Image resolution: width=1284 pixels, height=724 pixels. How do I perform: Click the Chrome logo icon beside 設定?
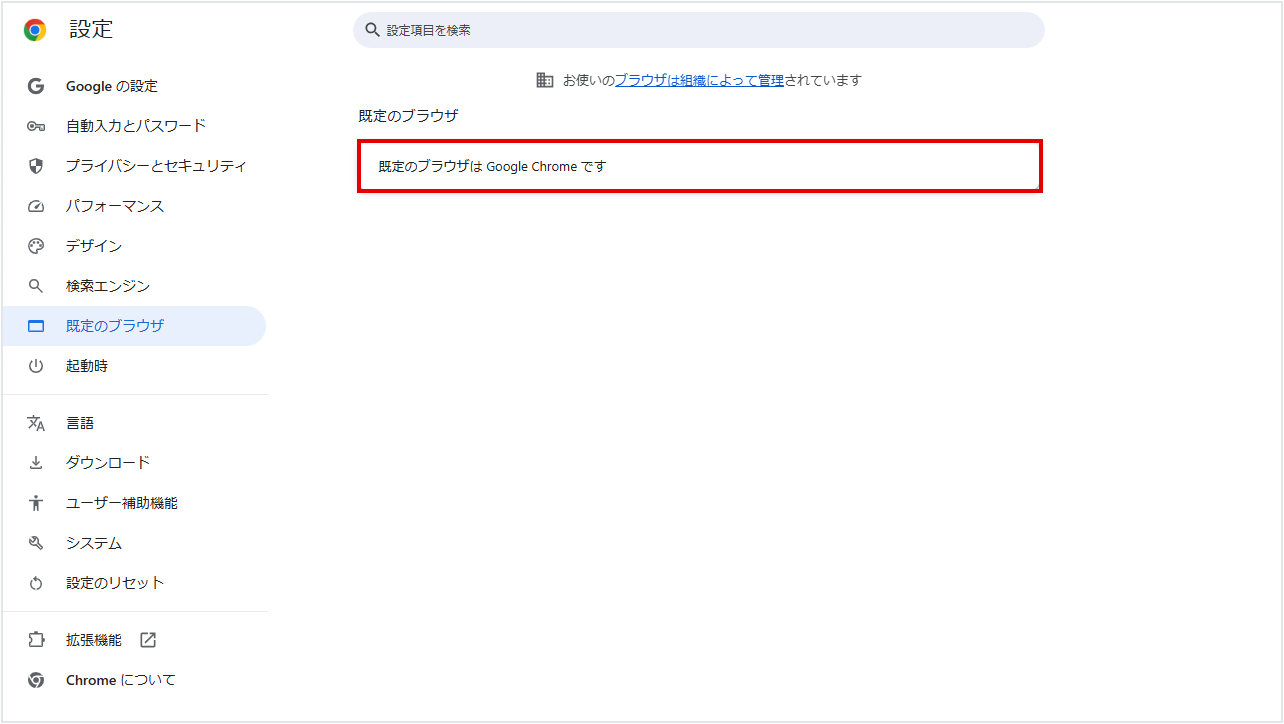[x=35, y=30]
